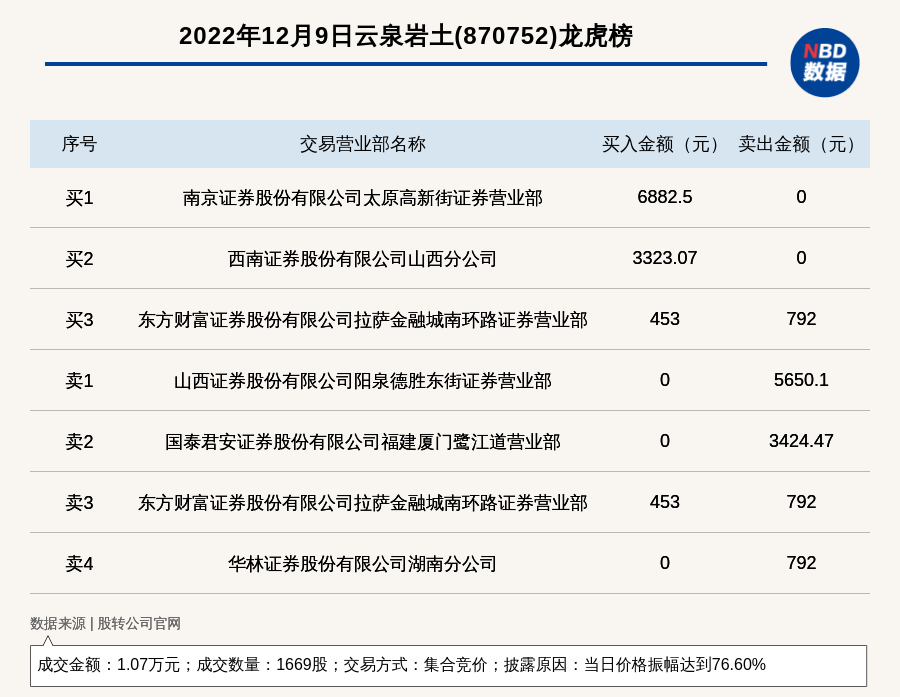Click the 东方财富证券 branch name in row 卖3
The image size is (900, 697).
363,503
